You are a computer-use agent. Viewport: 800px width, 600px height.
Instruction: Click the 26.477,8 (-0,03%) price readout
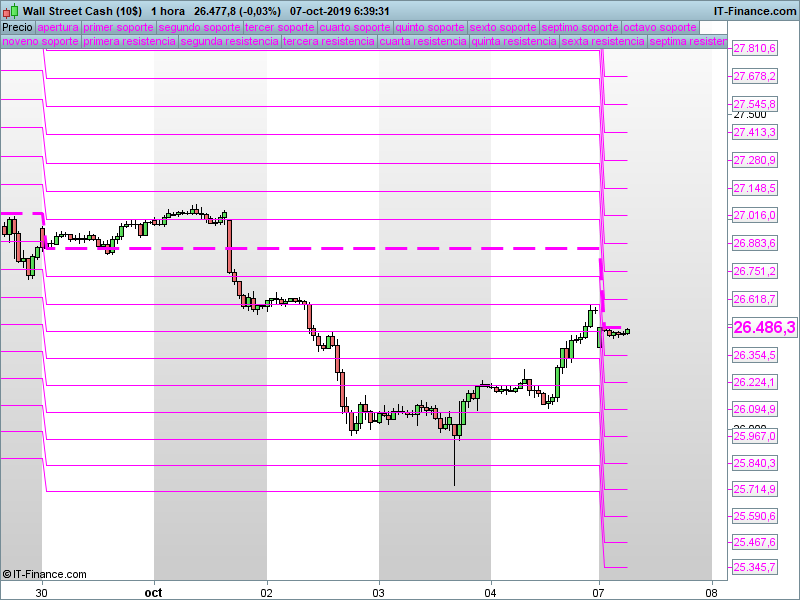[237, 11]
